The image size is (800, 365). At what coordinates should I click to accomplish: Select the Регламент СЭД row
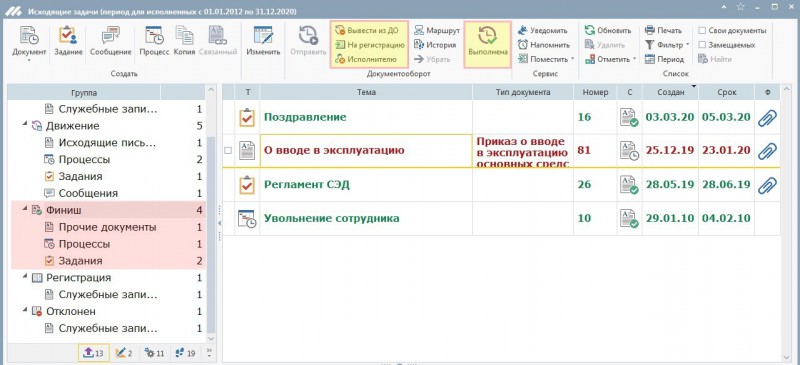501,184
